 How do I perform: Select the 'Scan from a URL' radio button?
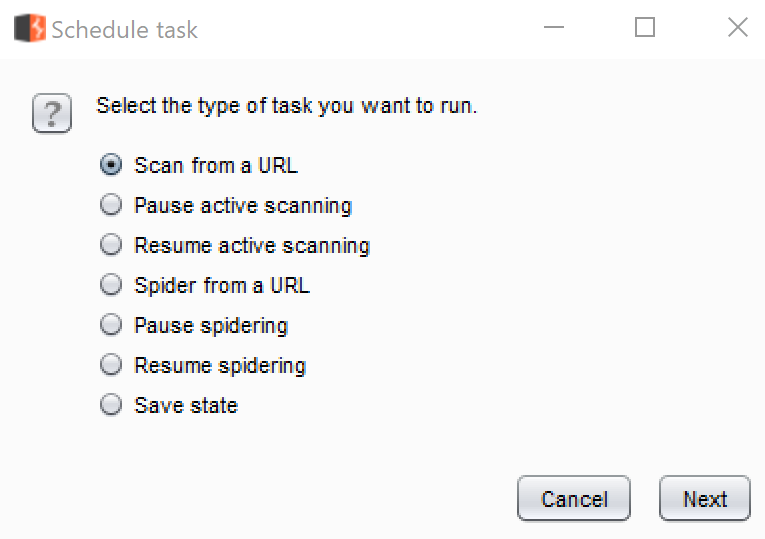coord(111,165)
